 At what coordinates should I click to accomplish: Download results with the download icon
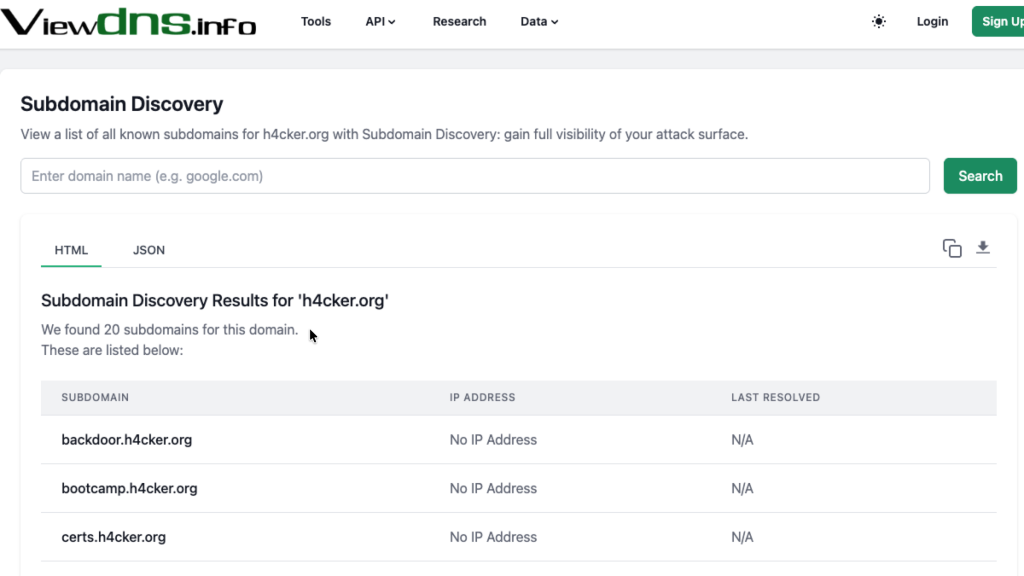983,248
